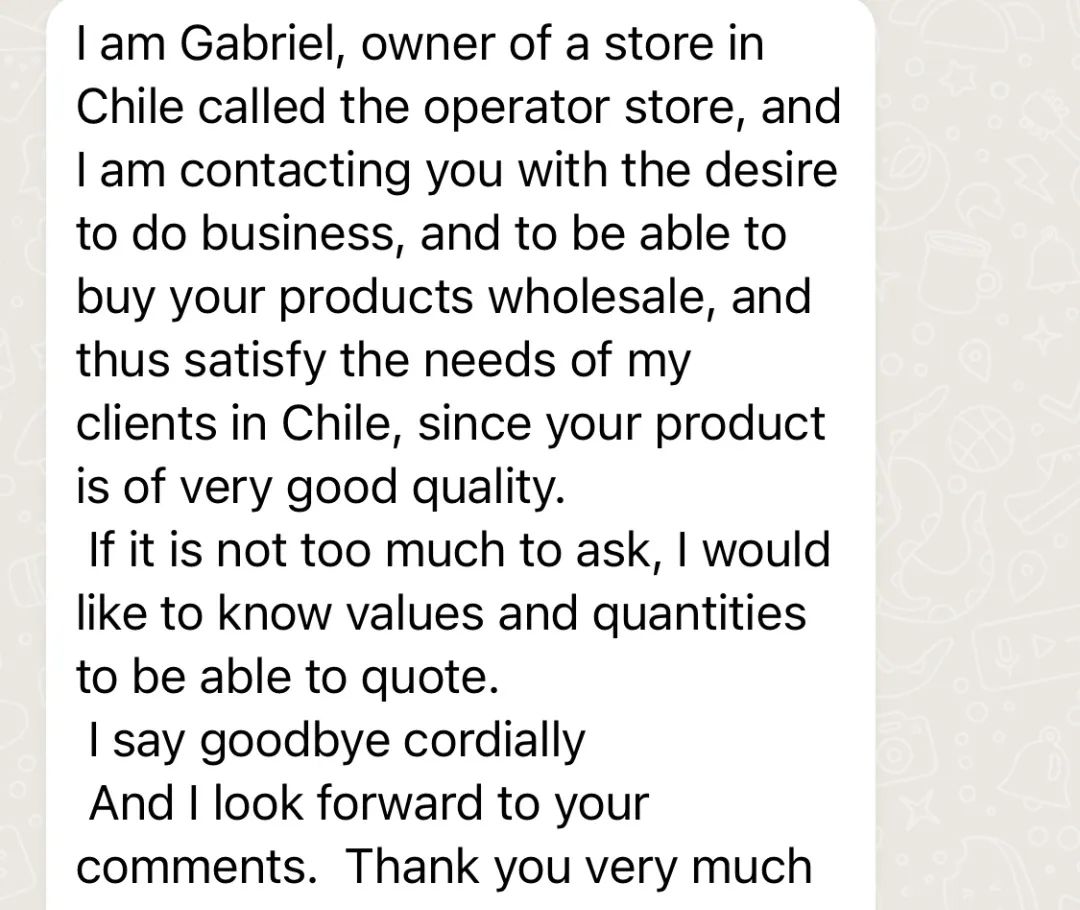
Task: Click the words 'since your product'
Action: 621,425
